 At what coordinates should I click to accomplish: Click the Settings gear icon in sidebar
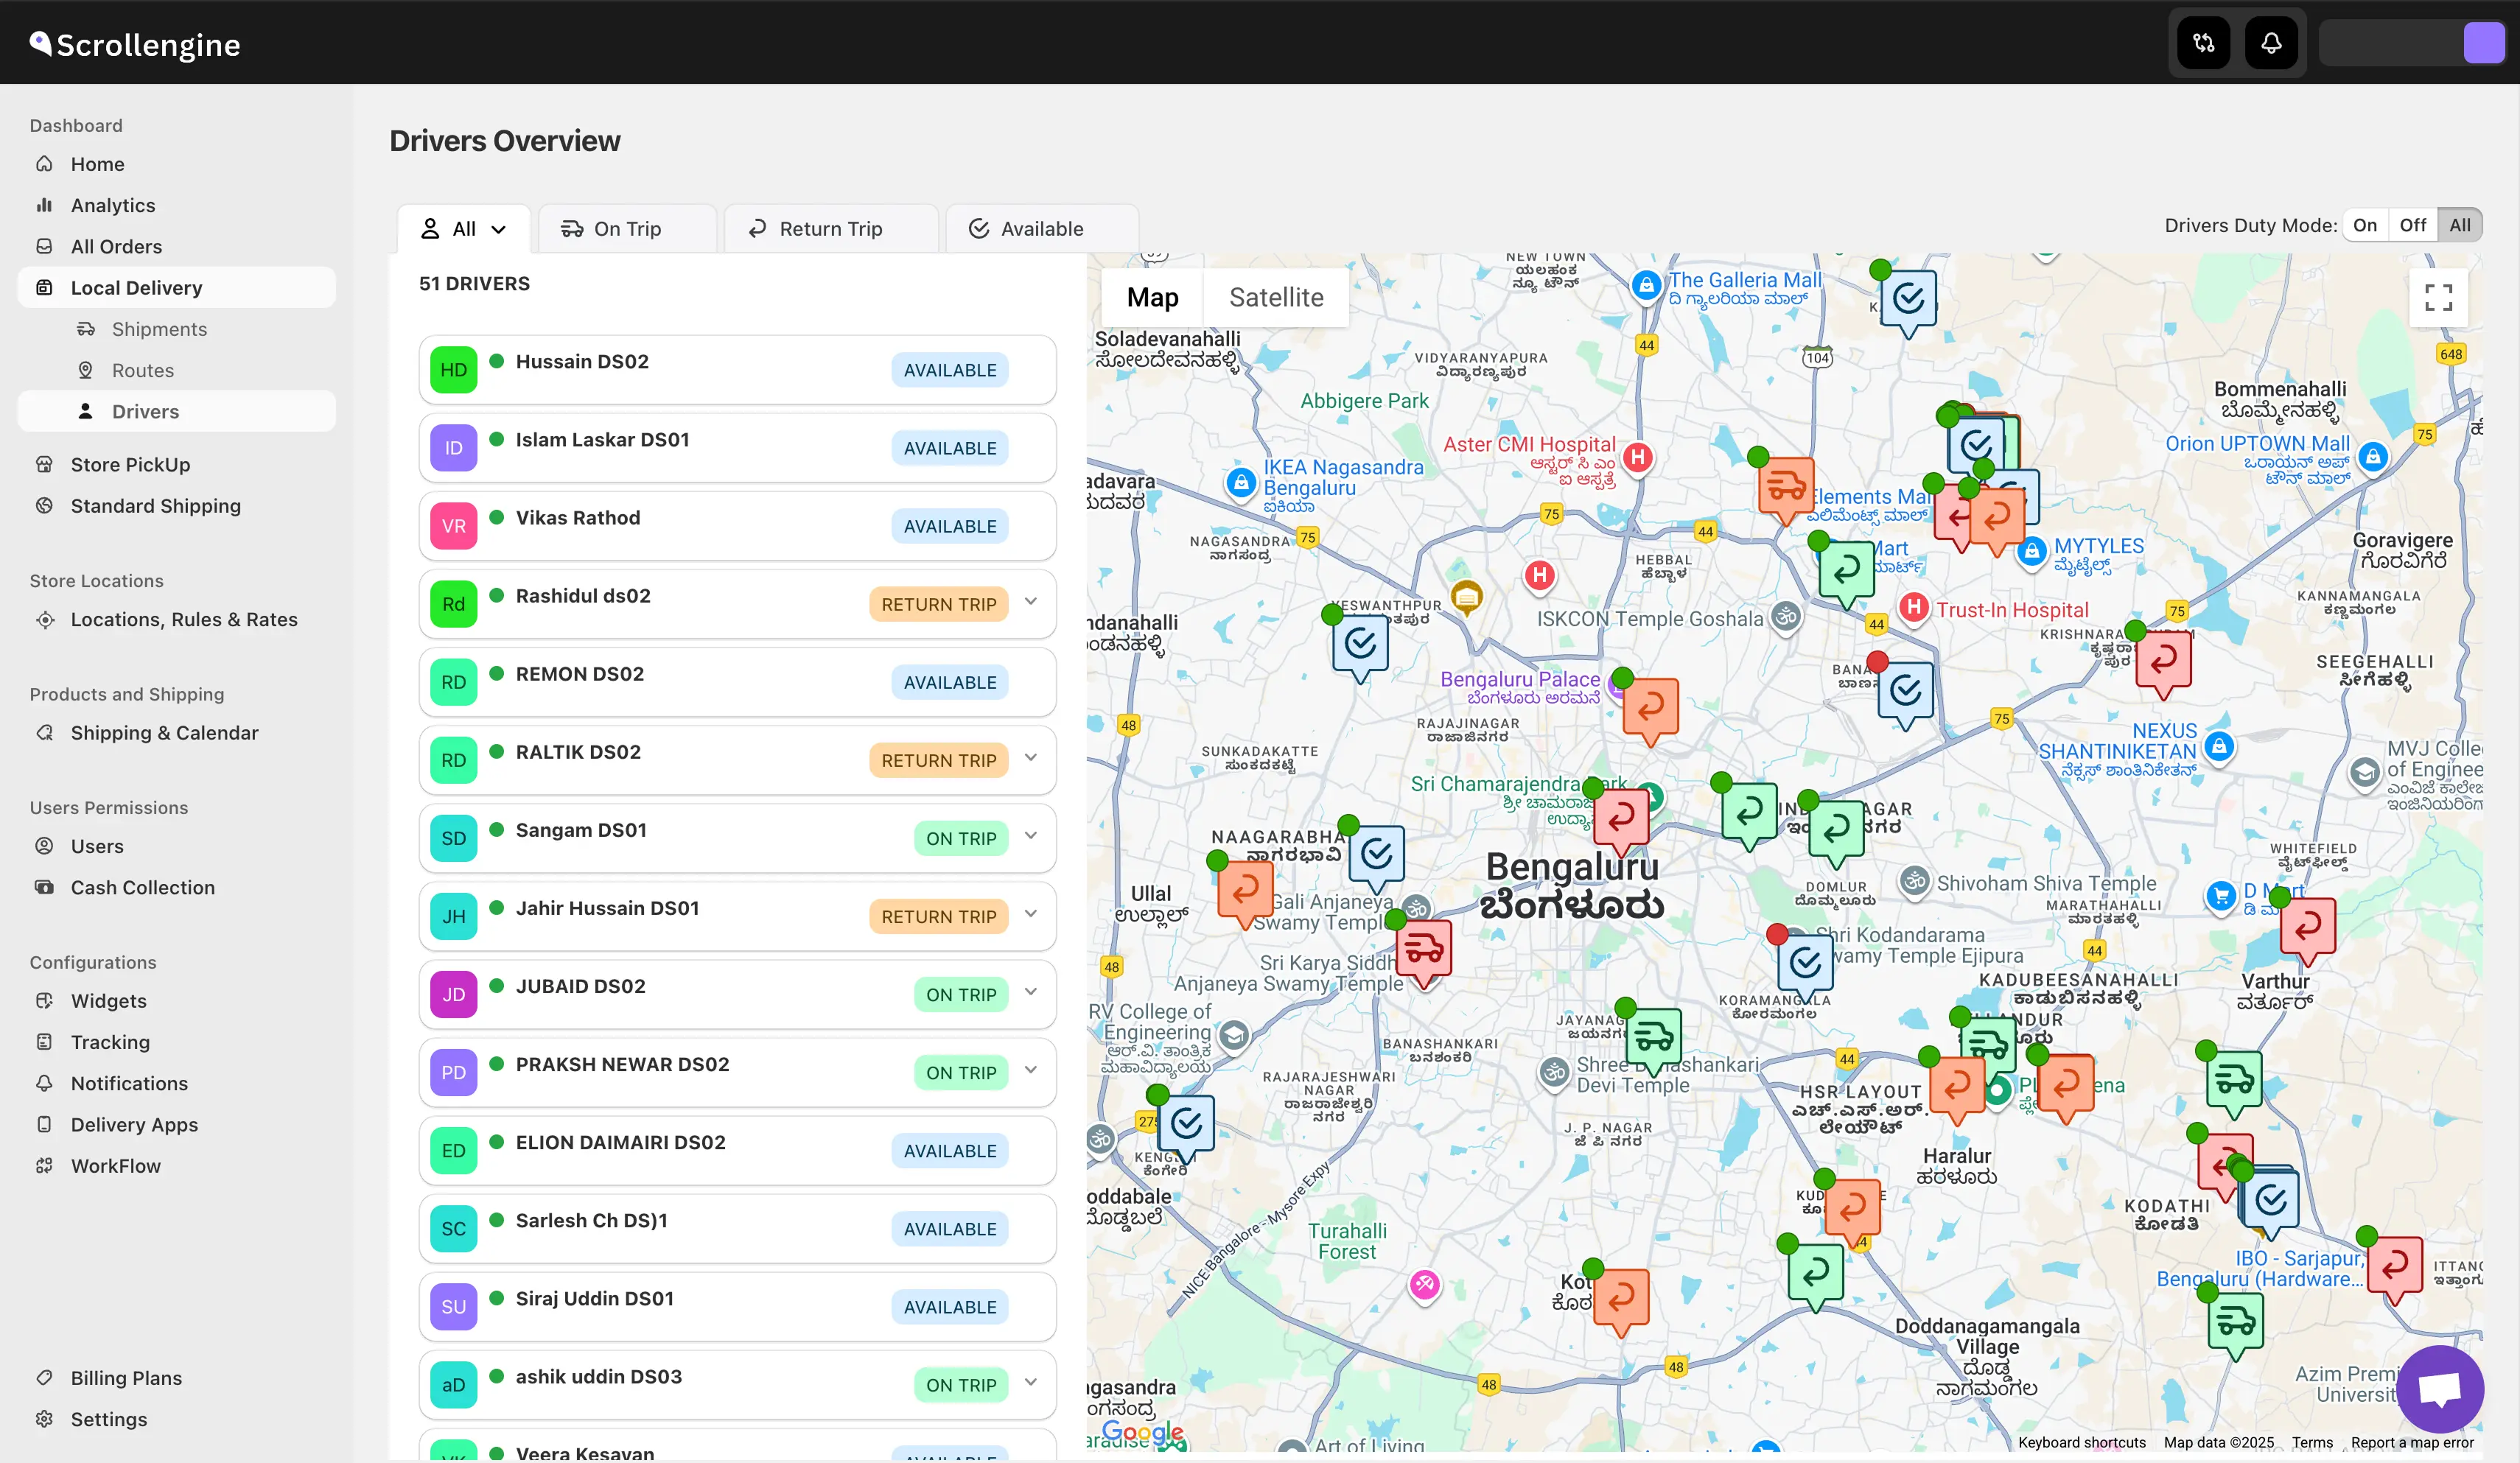tap(44, 1419)
